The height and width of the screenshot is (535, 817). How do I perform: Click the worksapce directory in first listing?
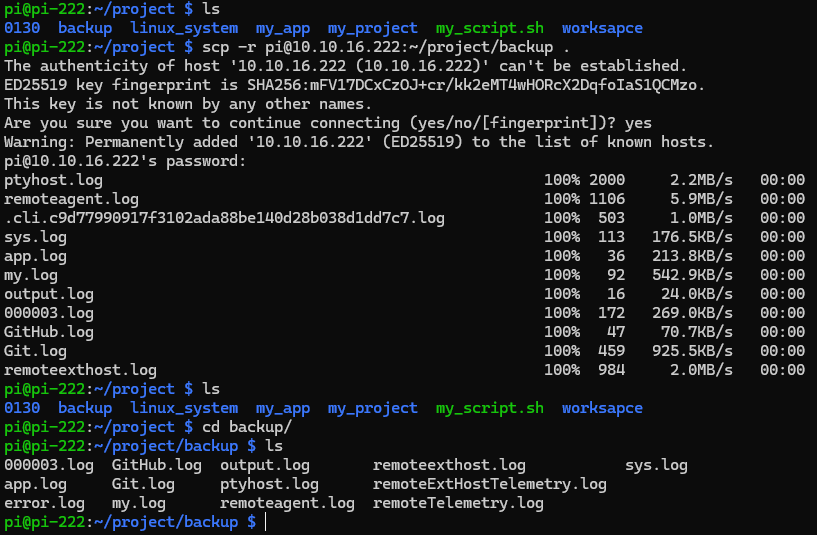(602, 28)
